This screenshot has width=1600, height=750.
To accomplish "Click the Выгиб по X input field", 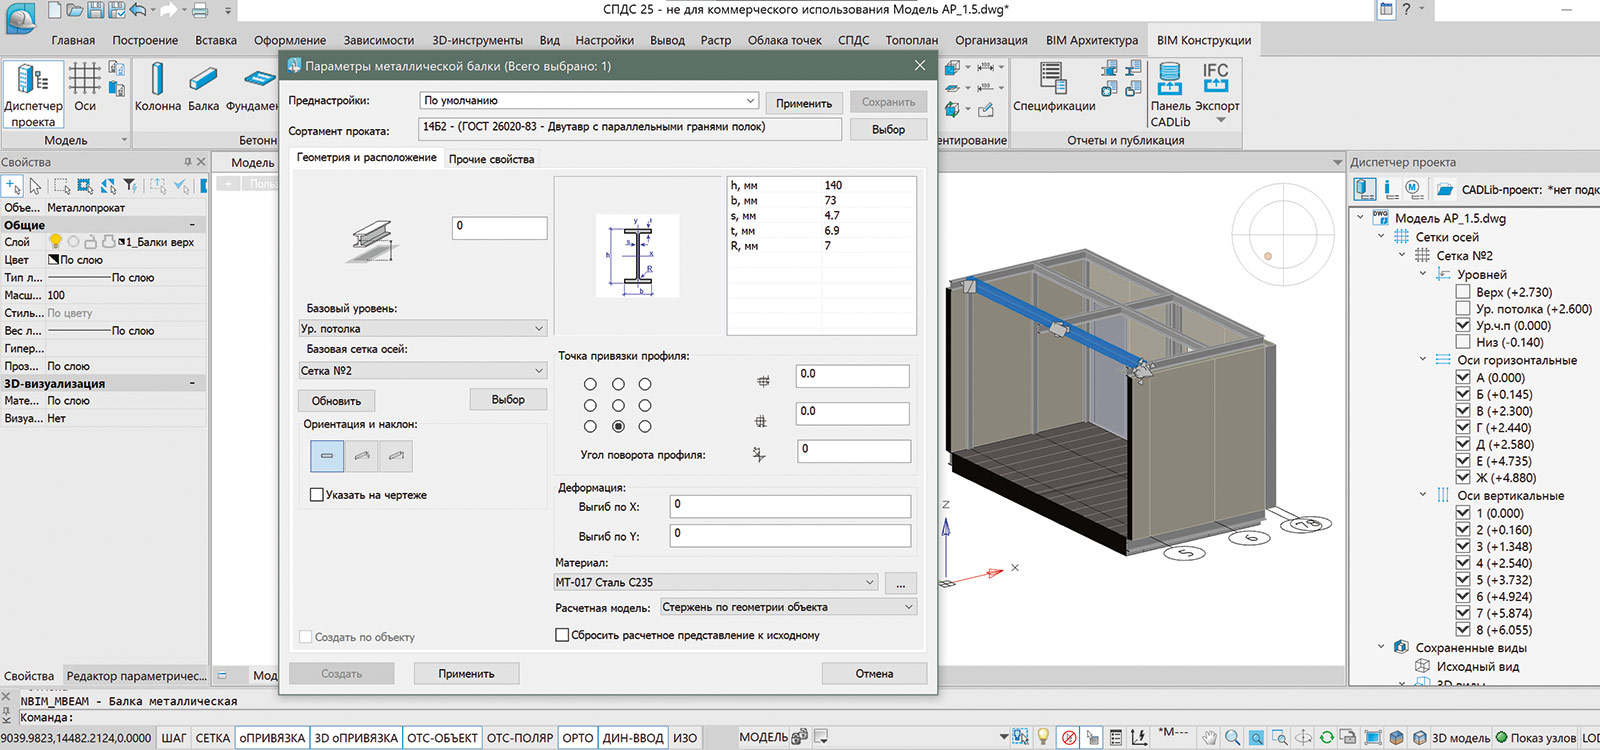I will pos(790,506).
